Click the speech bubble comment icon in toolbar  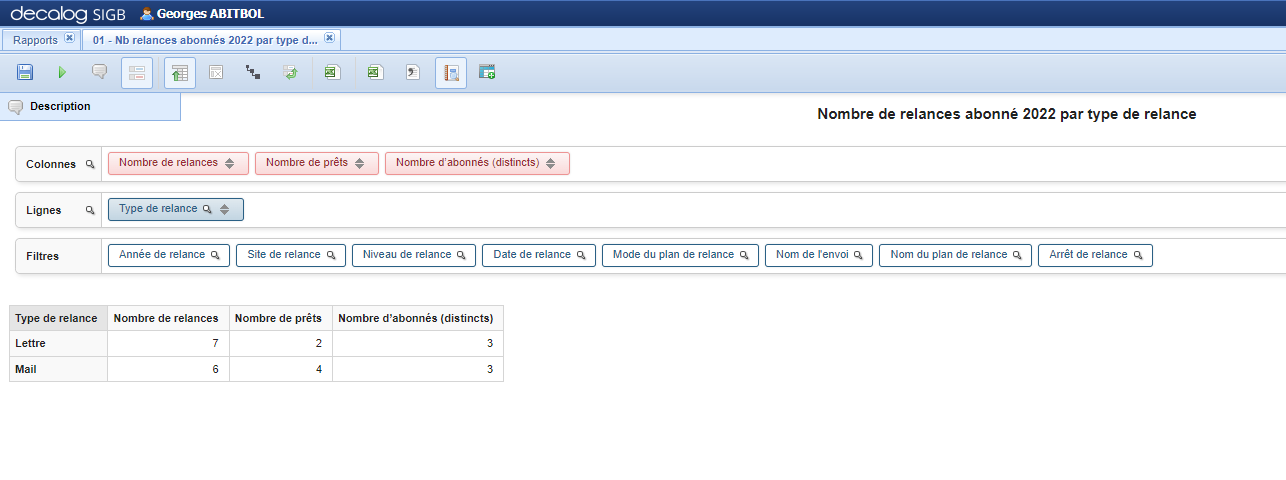click(99, 73)
